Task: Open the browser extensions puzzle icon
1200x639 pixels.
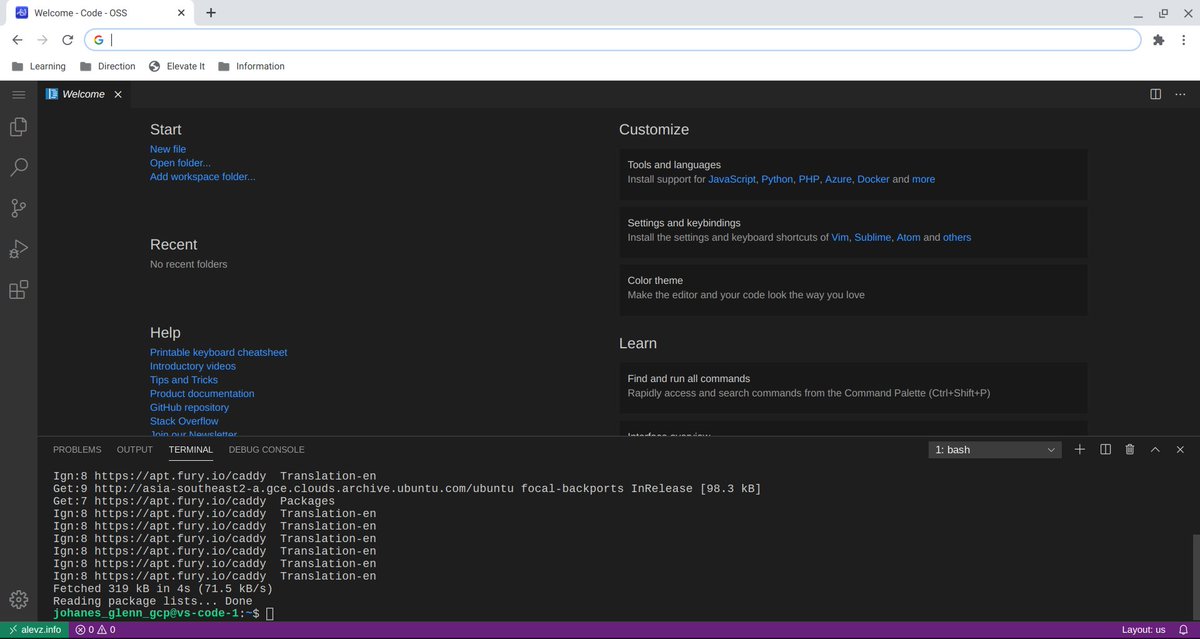Action: (x=1158, y=40)
